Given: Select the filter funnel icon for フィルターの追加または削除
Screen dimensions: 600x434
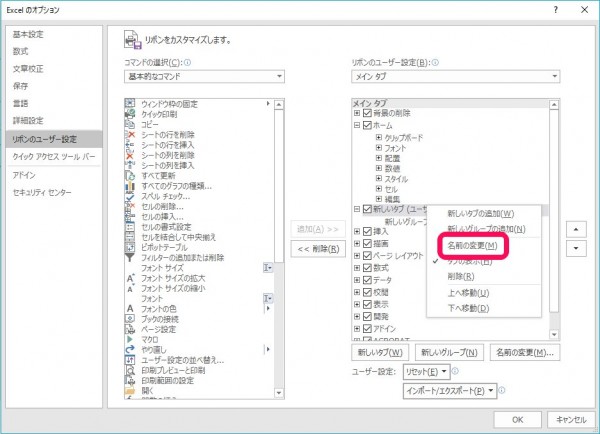Looking at the screenshot, I should click(x=130, y=258).
